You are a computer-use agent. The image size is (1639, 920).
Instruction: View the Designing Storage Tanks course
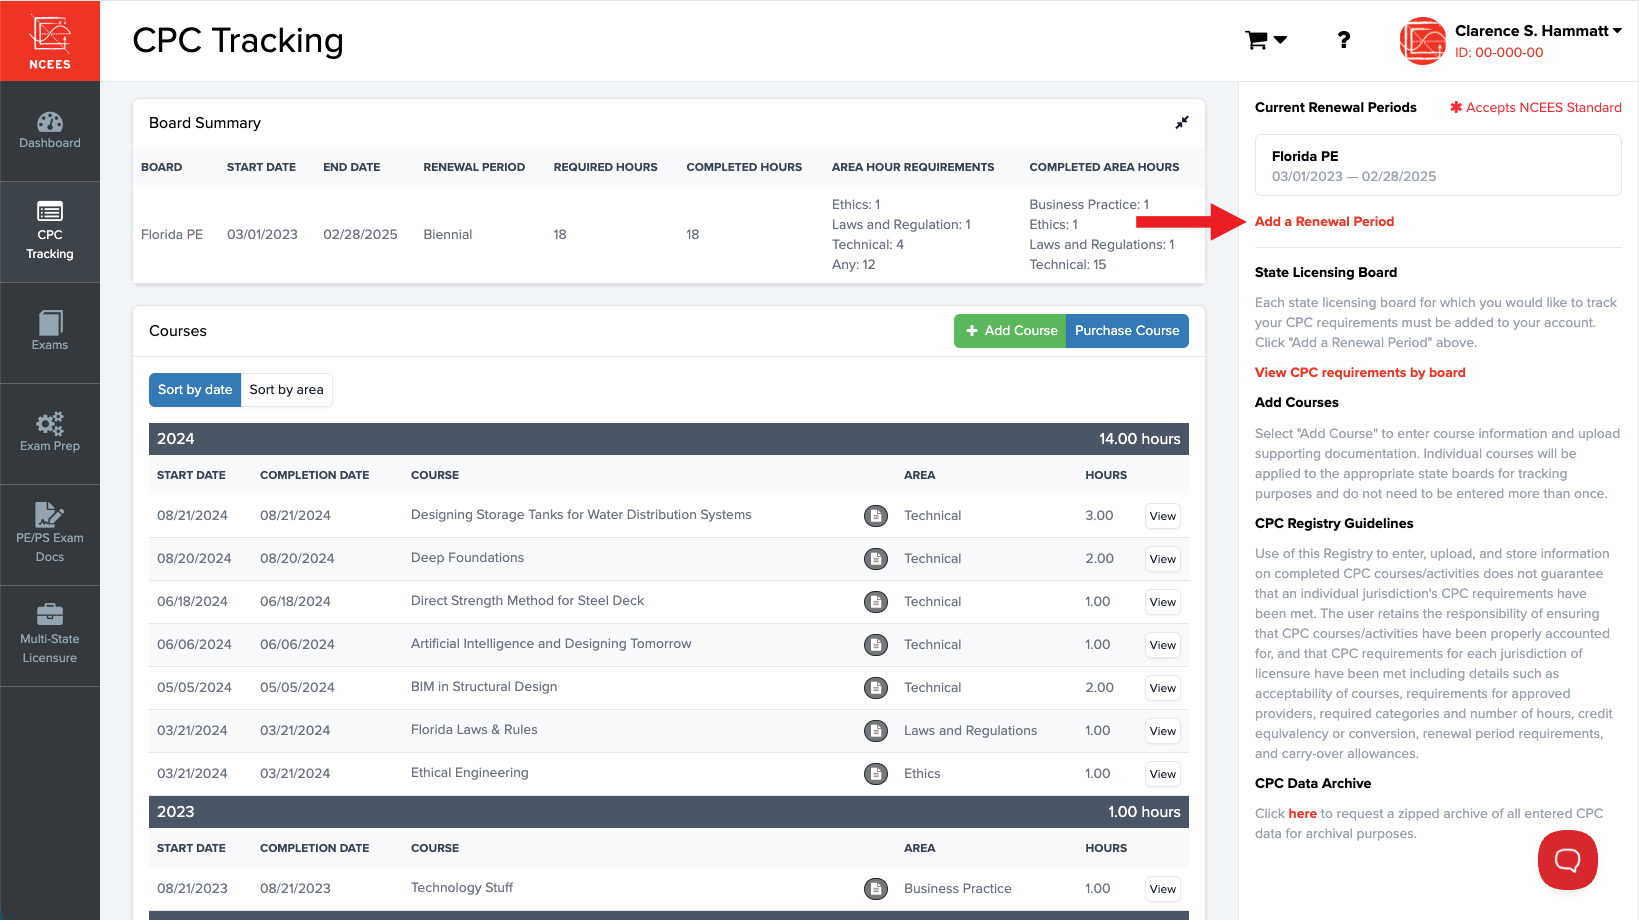(1163, 516)
